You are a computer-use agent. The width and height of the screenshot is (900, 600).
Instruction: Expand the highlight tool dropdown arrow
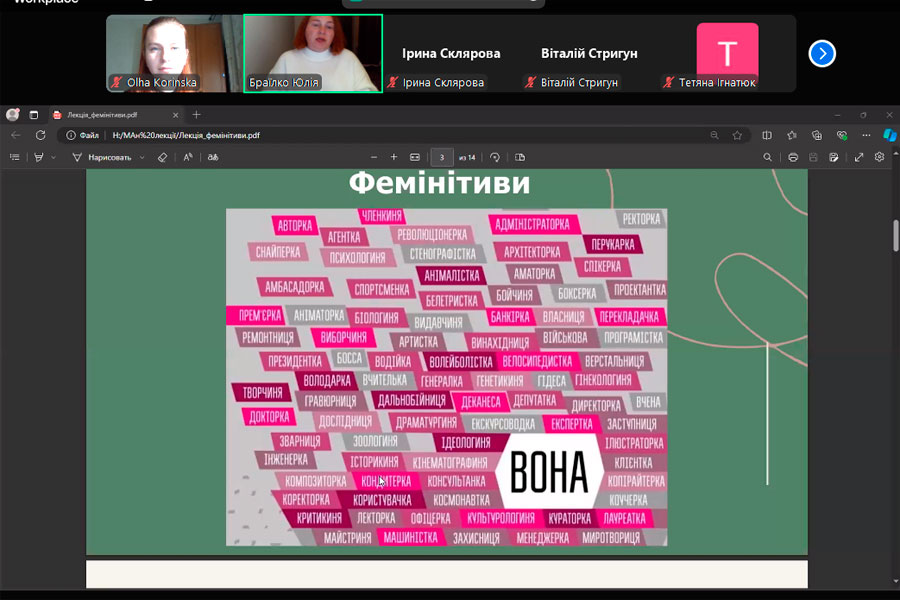(x=53, y=157)
